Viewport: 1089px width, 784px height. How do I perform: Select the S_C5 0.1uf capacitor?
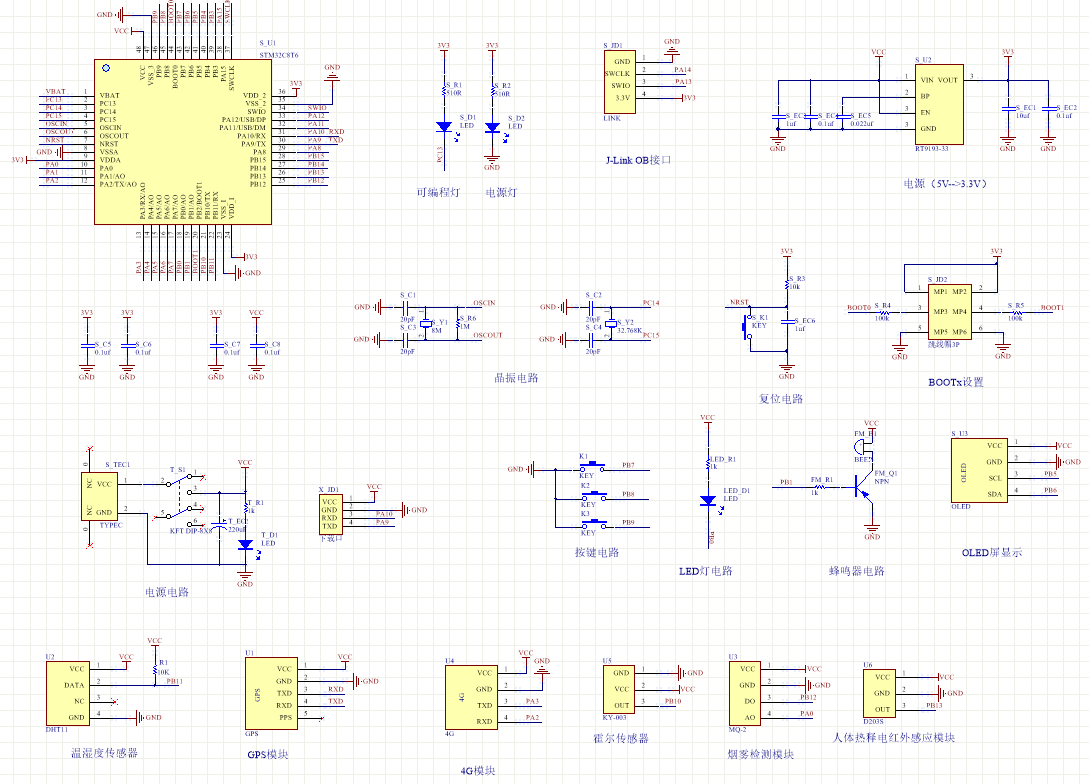click(x=86, y=345)
